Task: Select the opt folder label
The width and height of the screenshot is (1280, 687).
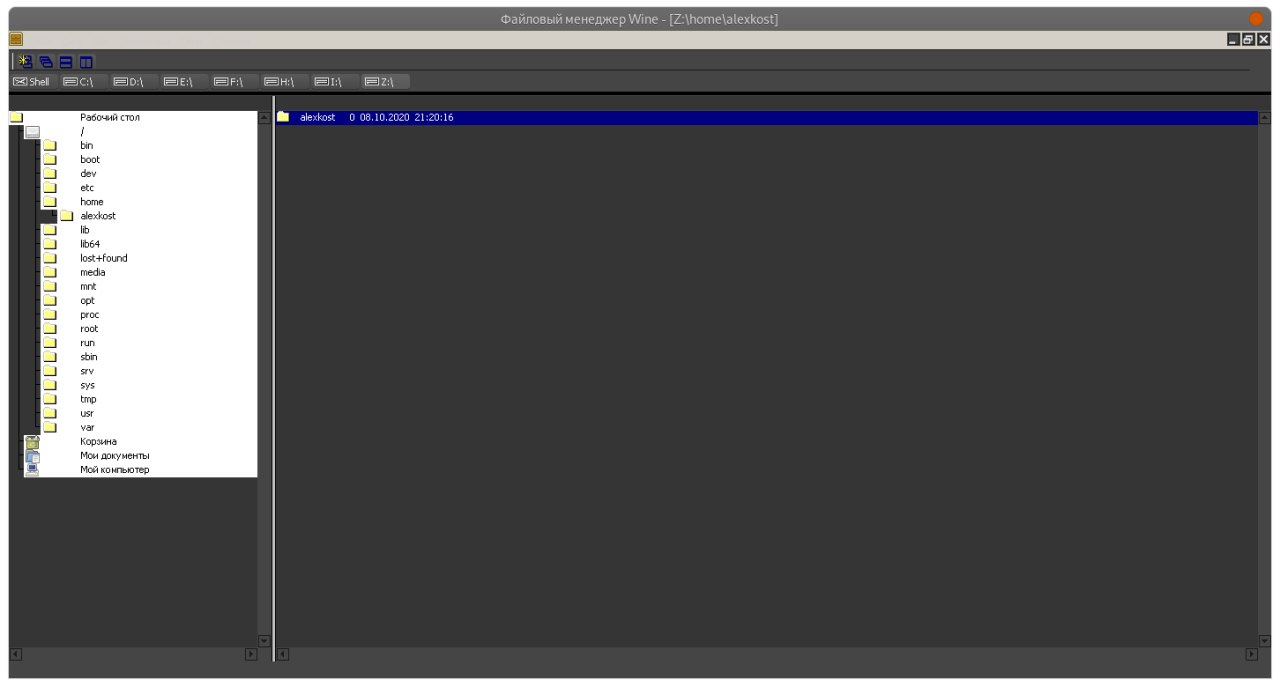Action: pos(88,300)
